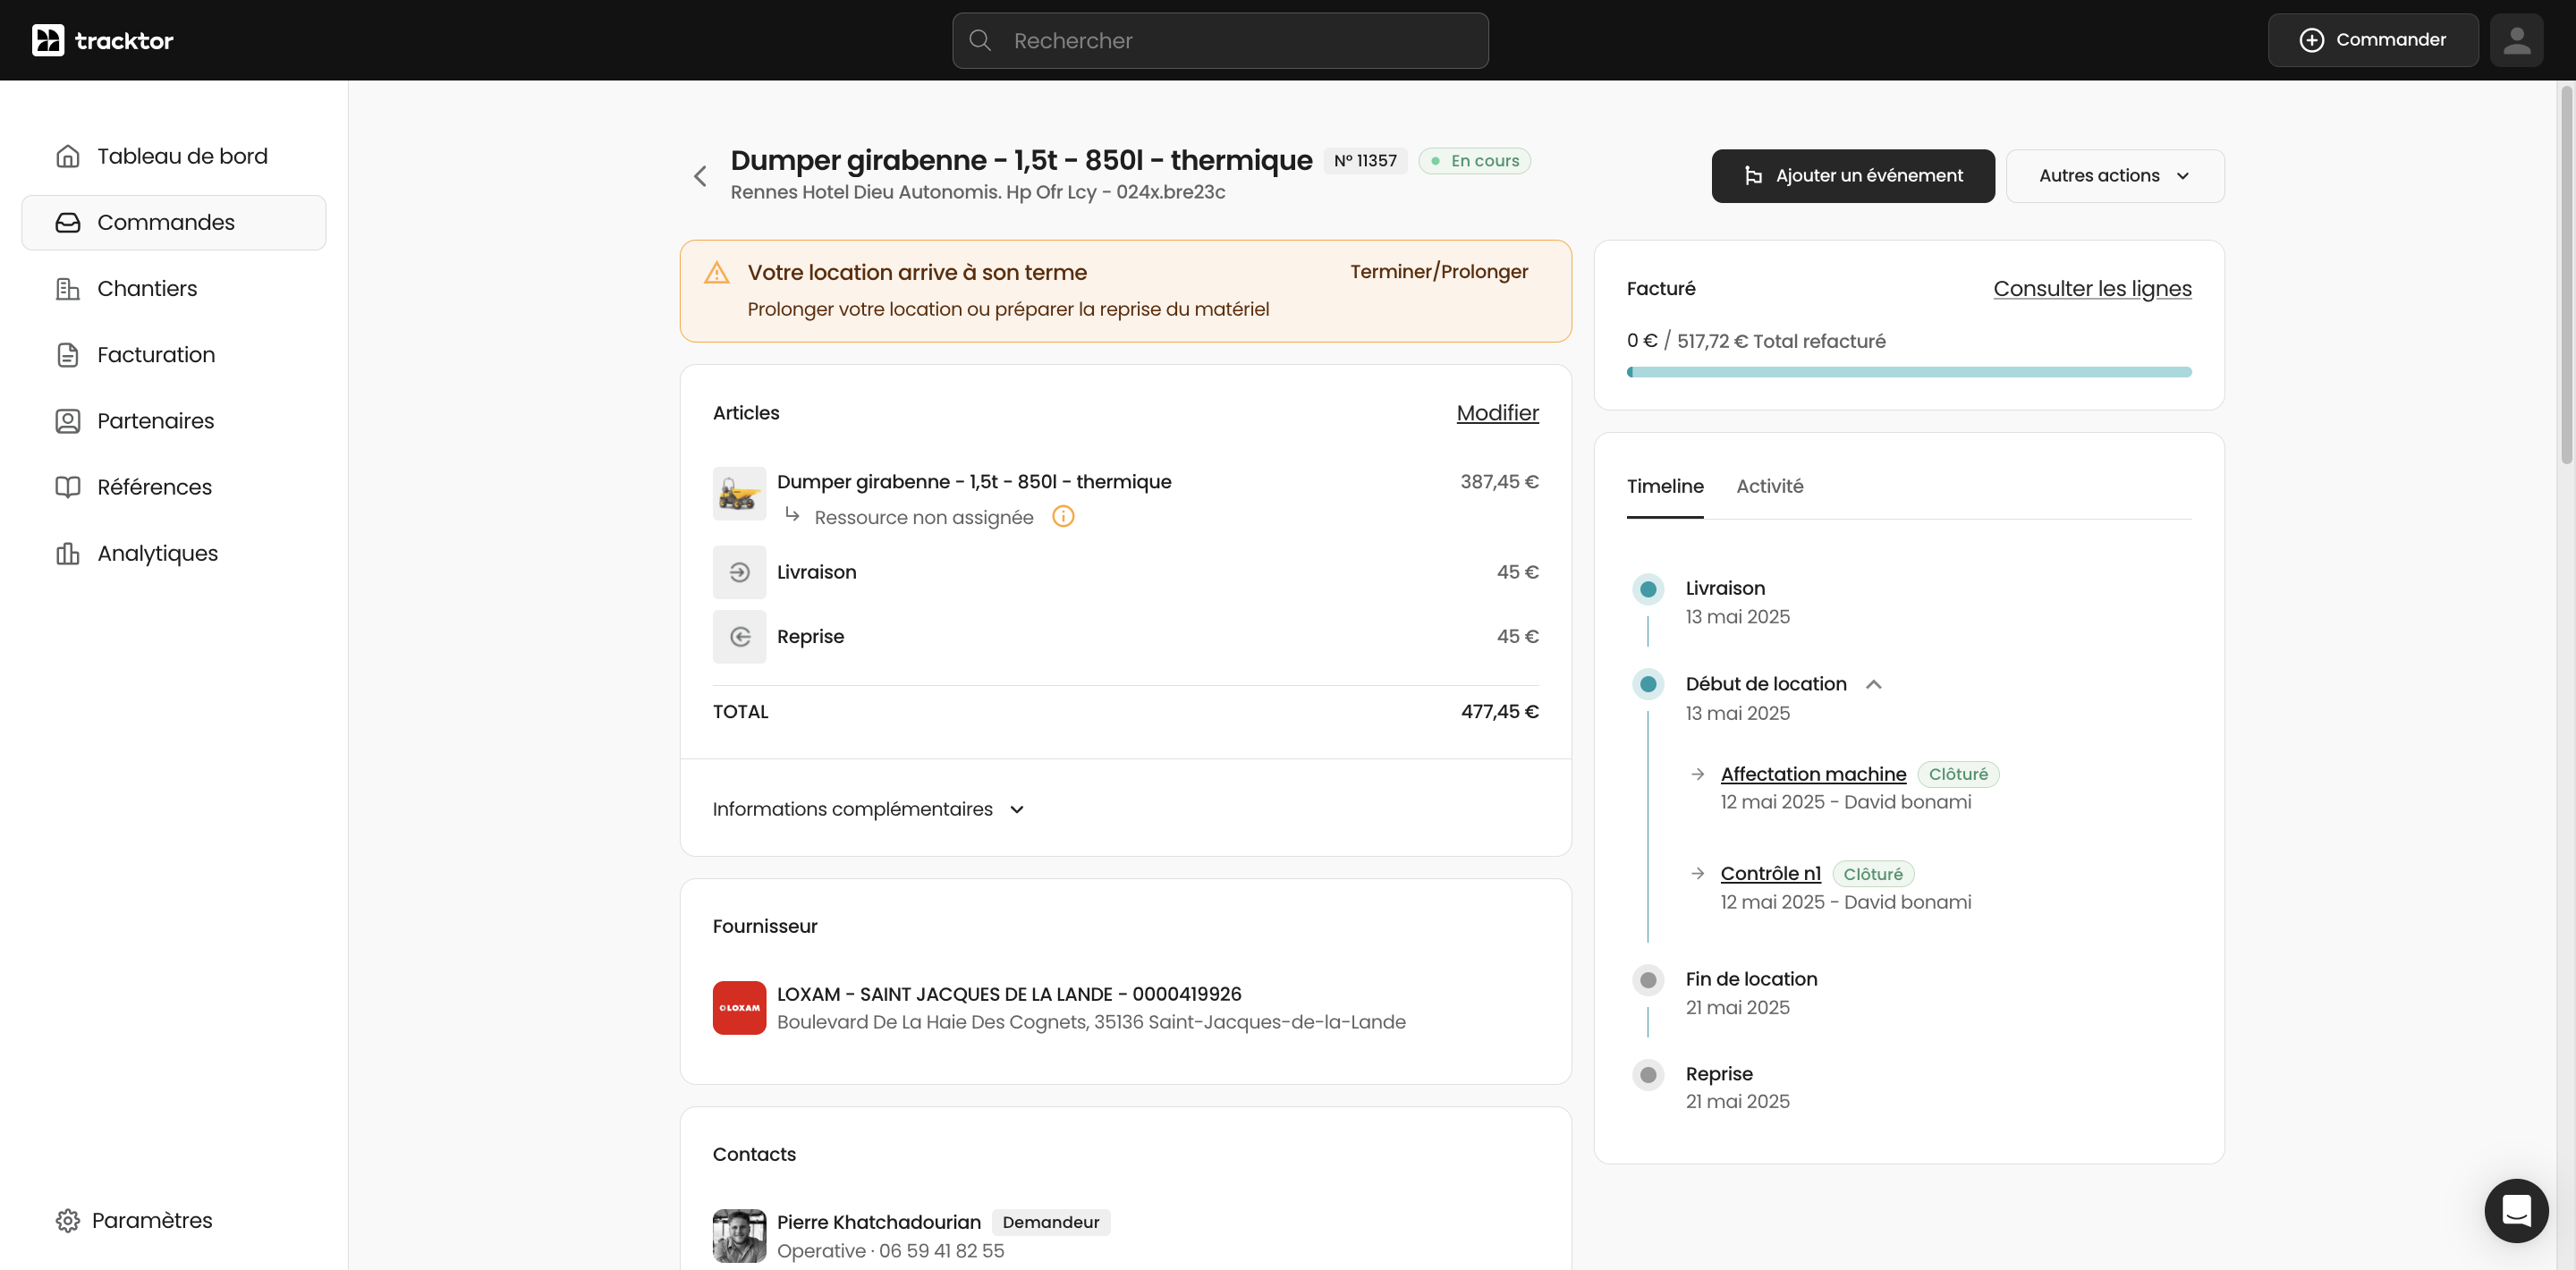
Task: Click the Demandeur tag
Action: pyautogui.click(x=1050, y=1222)
